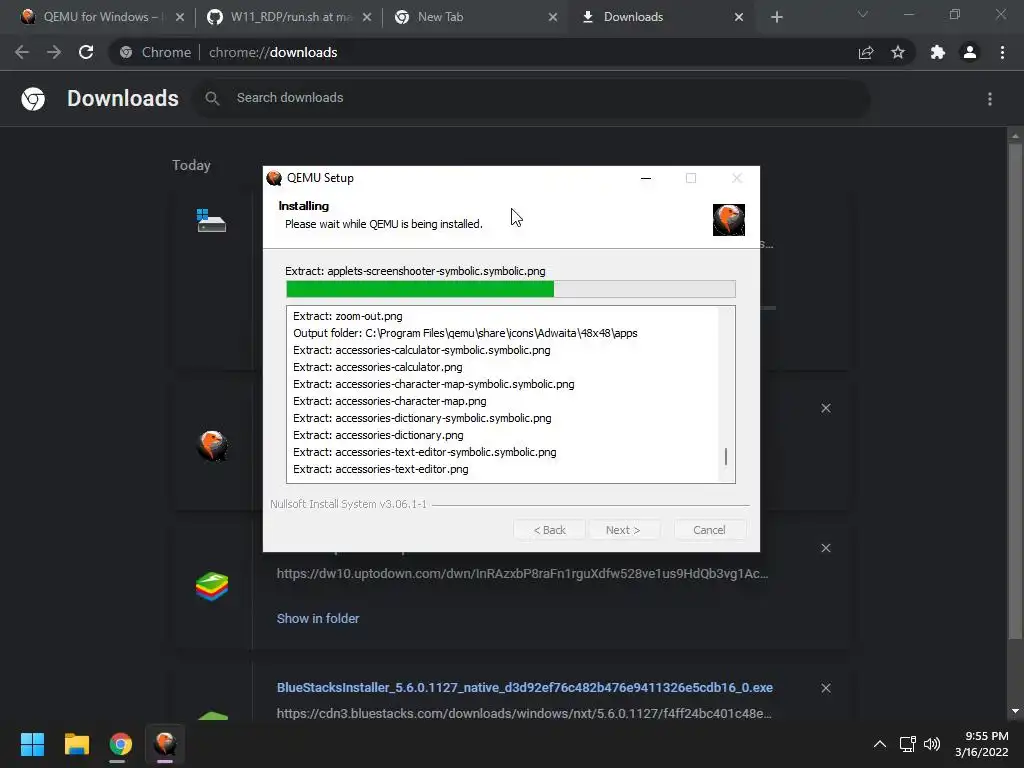Minimize the QEMU Setup dialog
Screen dimensions: 1024x768
click(x=646, y=178)
